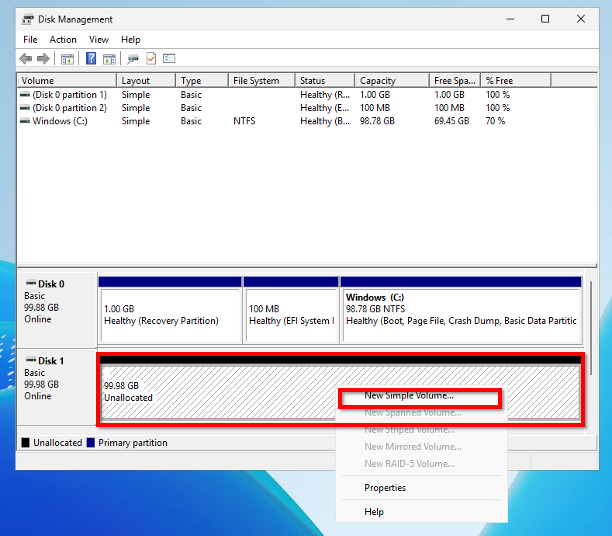Select the 100 MB EFI System partition block
This screenshot has height=536, width=612.
point(291,310)
